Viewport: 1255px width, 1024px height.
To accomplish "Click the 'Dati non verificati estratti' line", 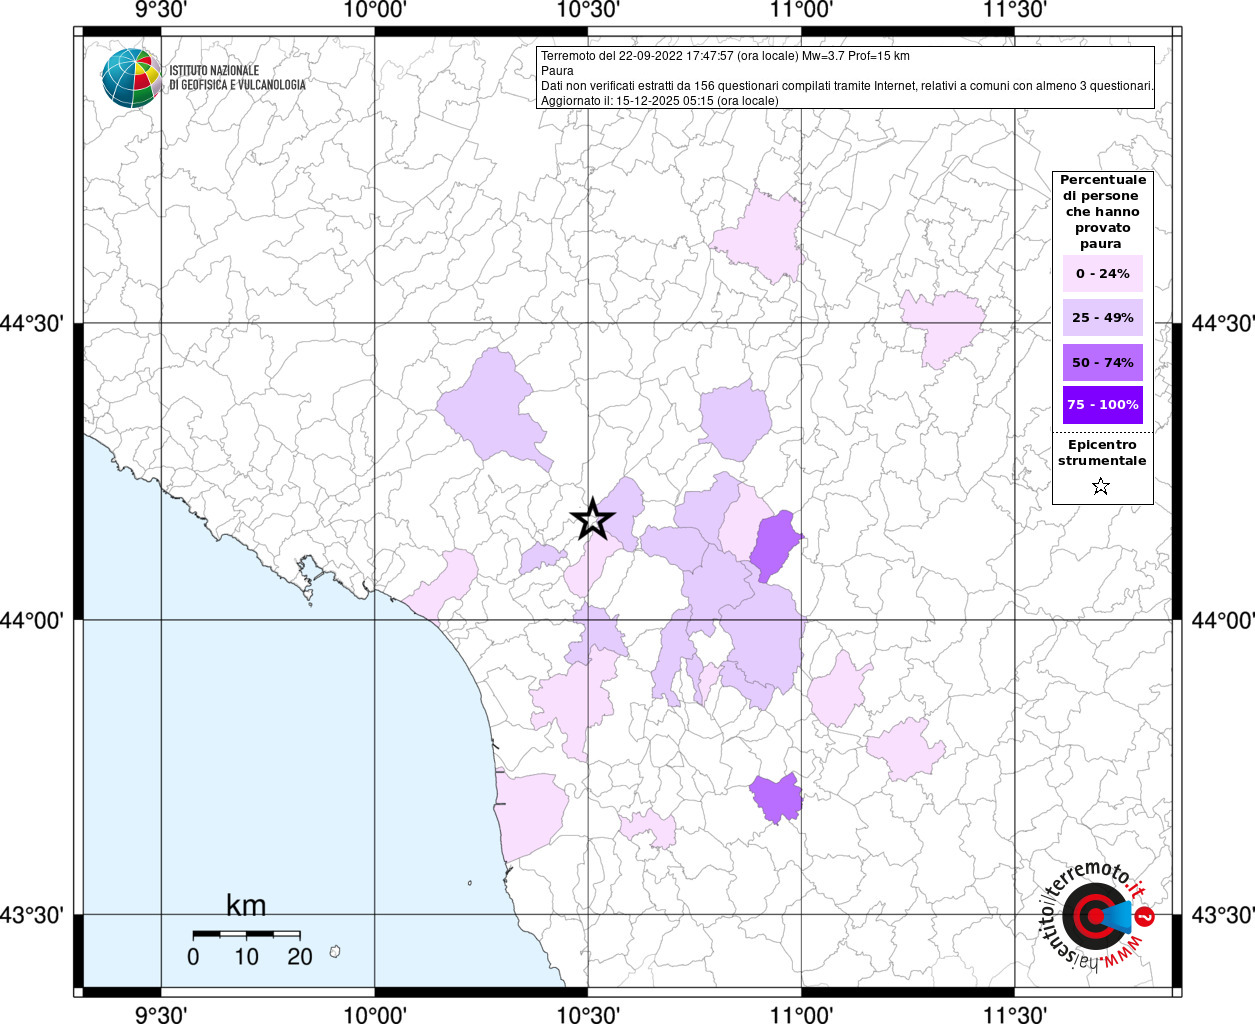I will click(847, 86).
